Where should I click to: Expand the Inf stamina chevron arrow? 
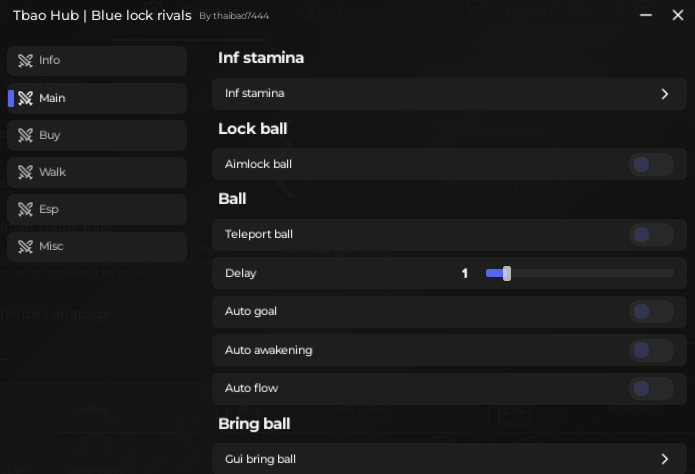(664, 94)
